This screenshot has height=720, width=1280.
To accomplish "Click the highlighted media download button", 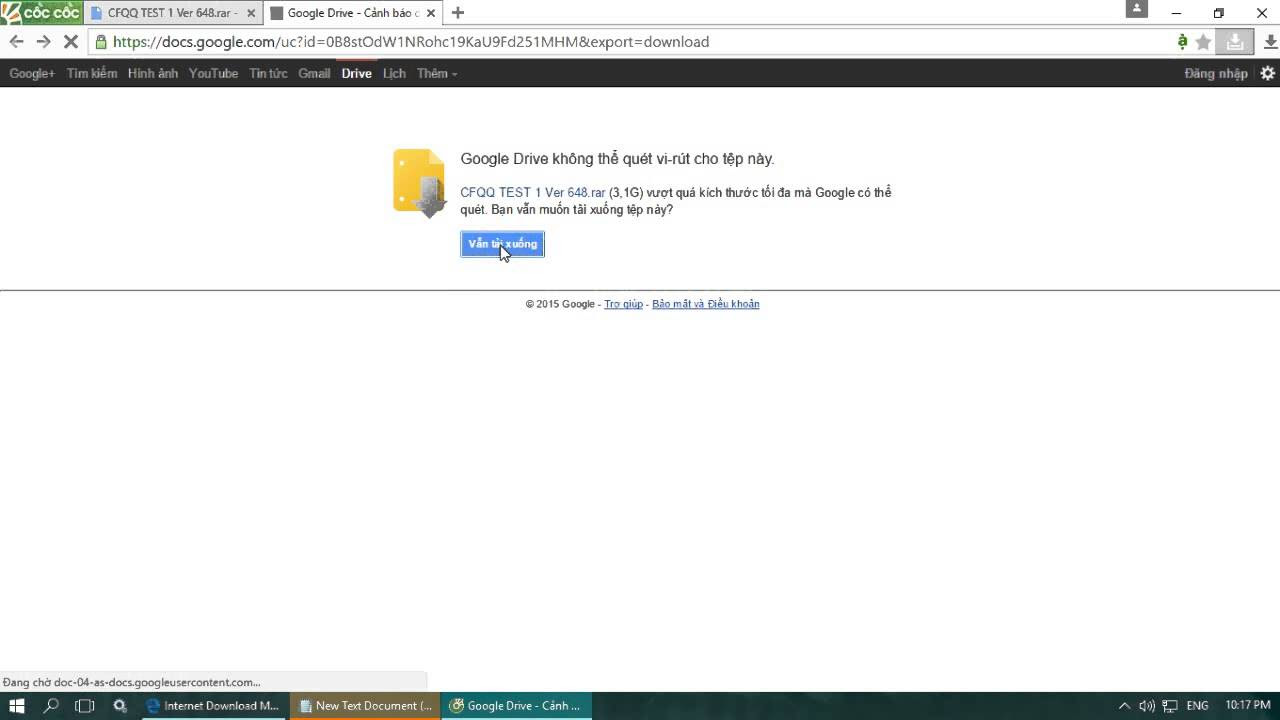I will (x=1235, y=42).
